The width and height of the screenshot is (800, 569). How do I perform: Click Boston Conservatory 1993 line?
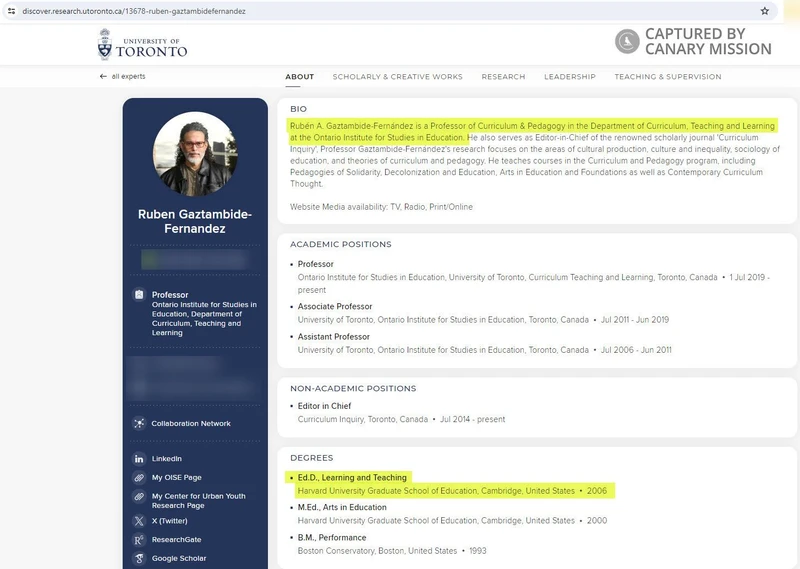[392, 551]
